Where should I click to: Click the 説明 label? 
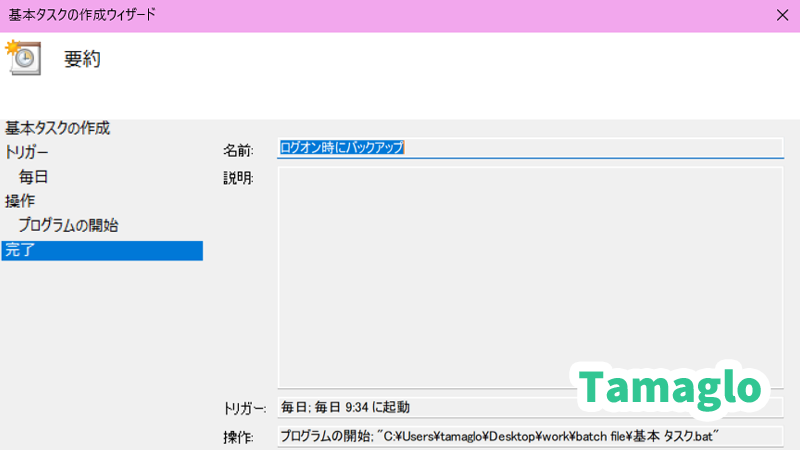click(x=238, y=179)
